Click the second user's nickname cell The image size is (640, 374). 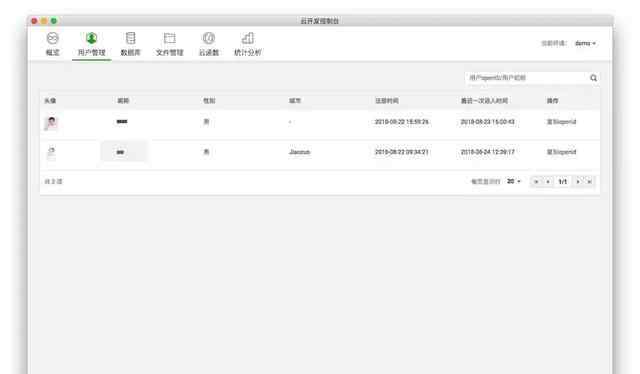124,152
